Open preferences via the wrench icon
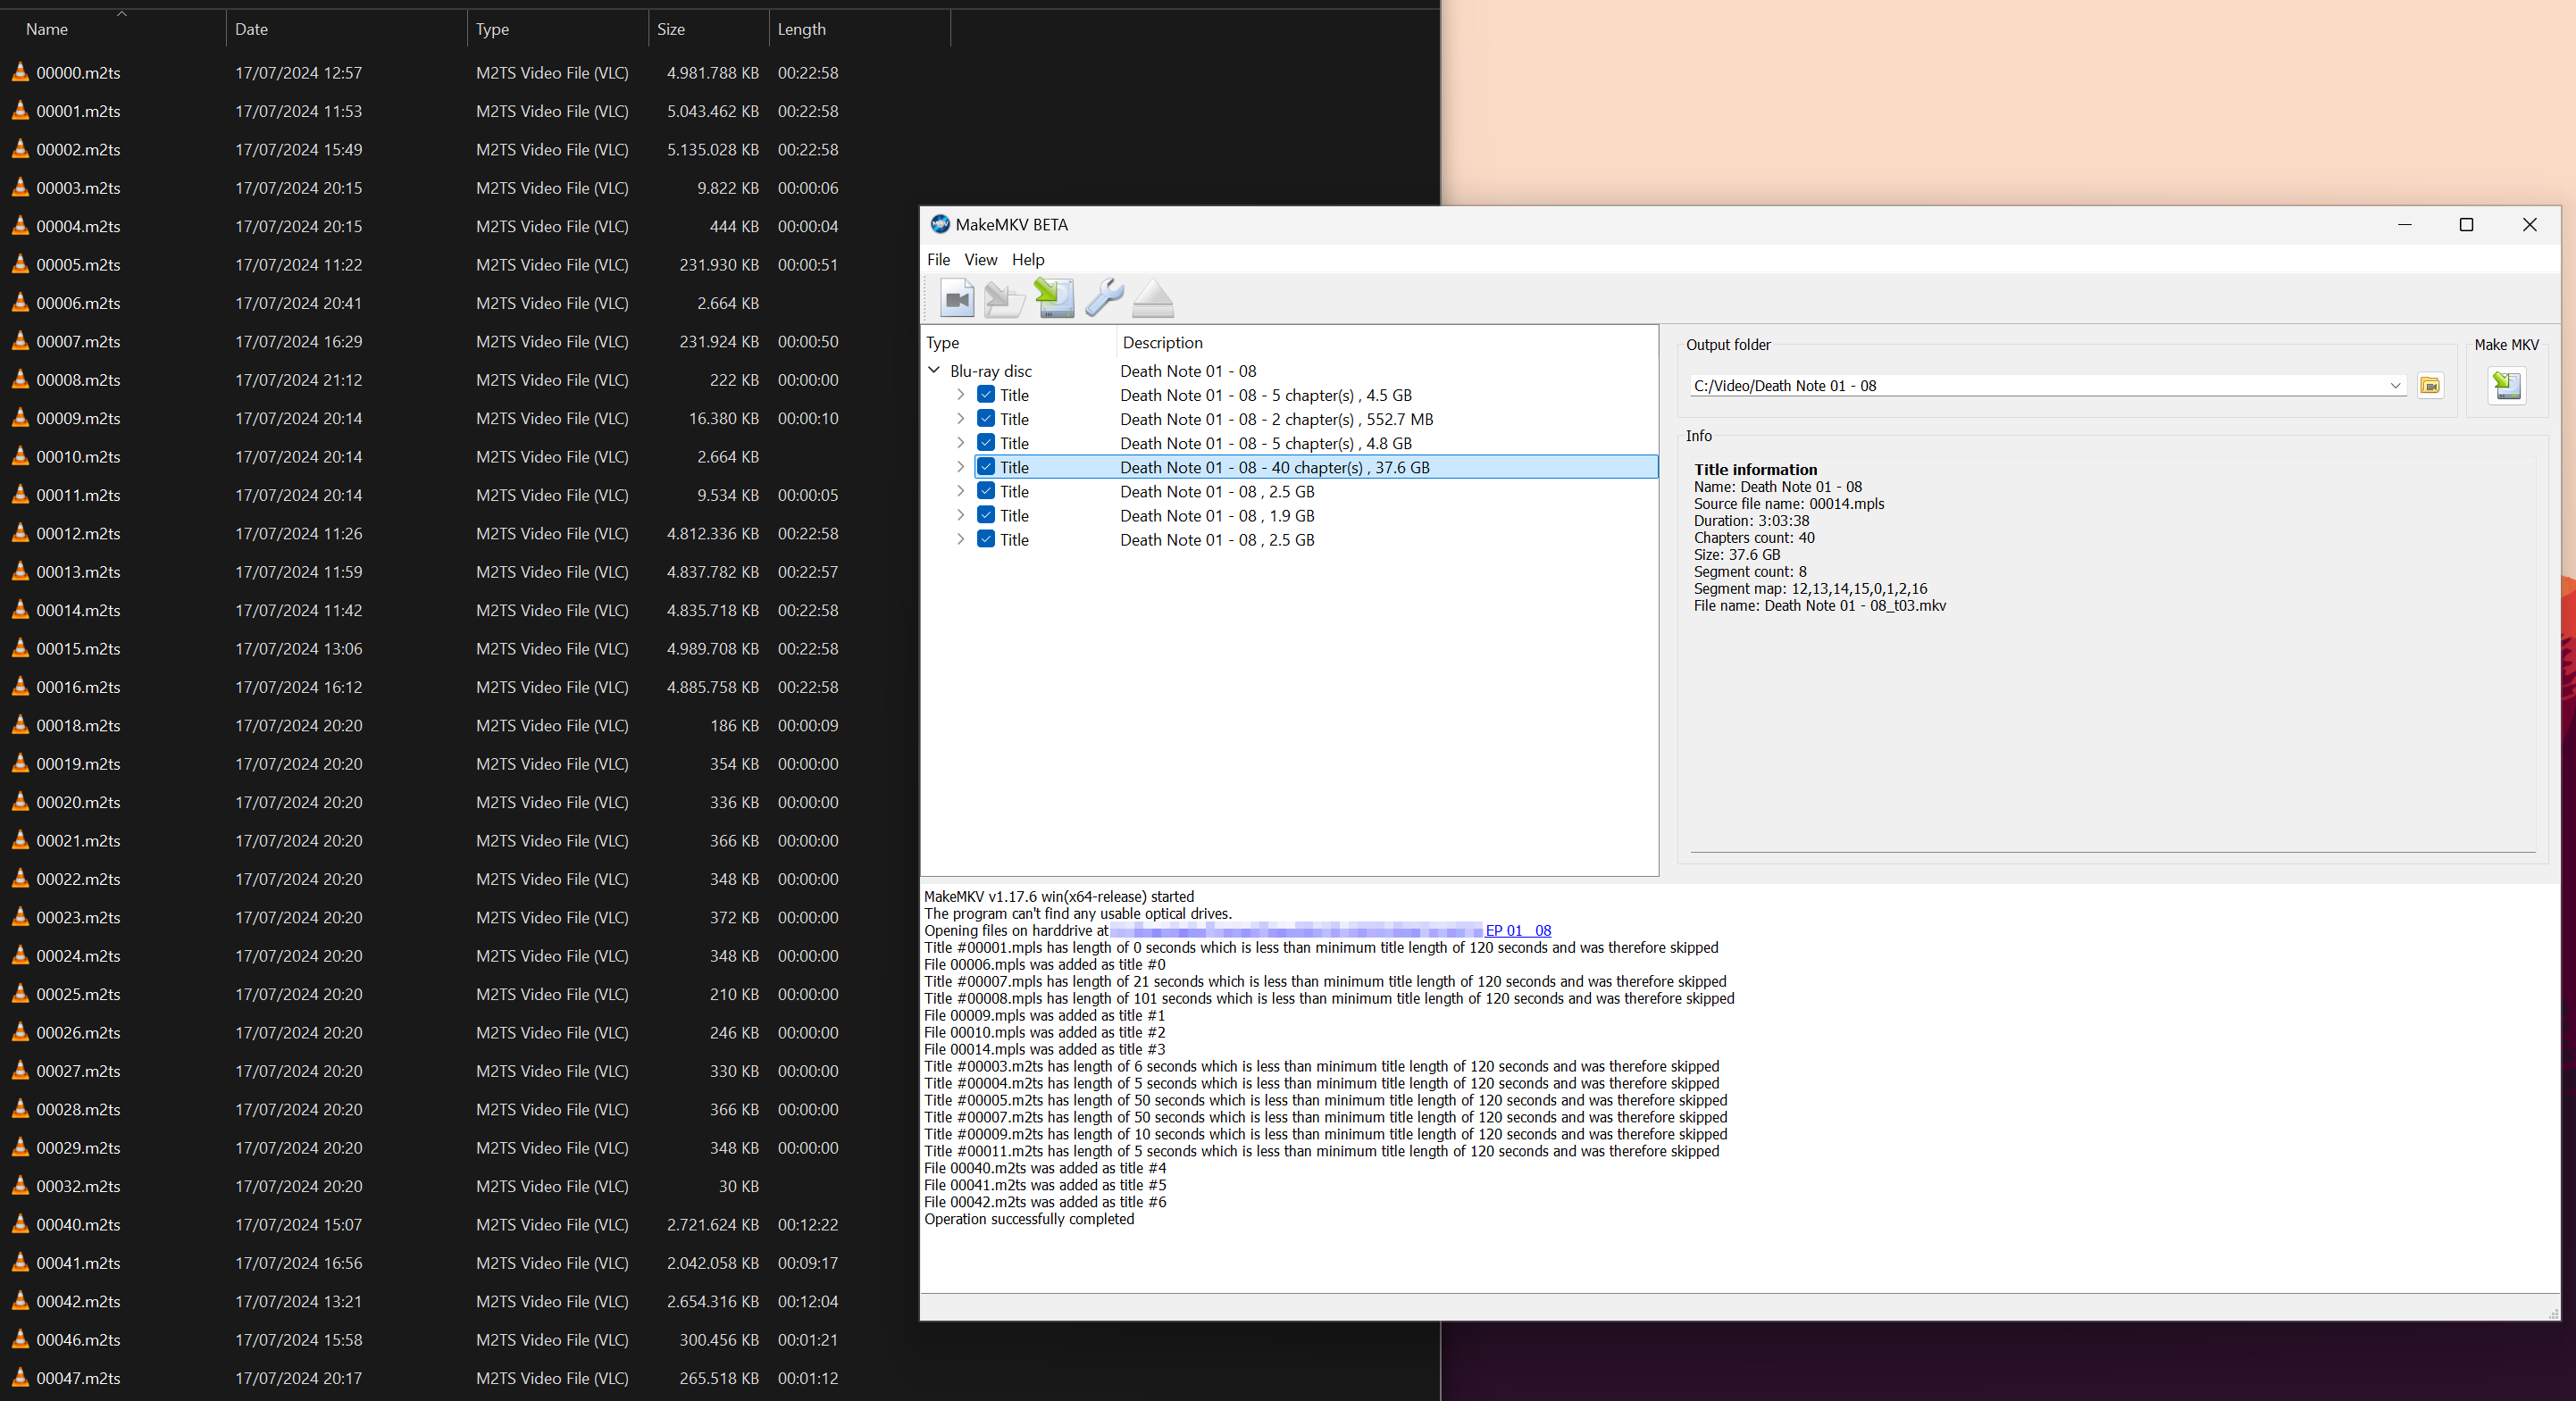This screenshot has height=1401, width=2576. pos(1104,298)
